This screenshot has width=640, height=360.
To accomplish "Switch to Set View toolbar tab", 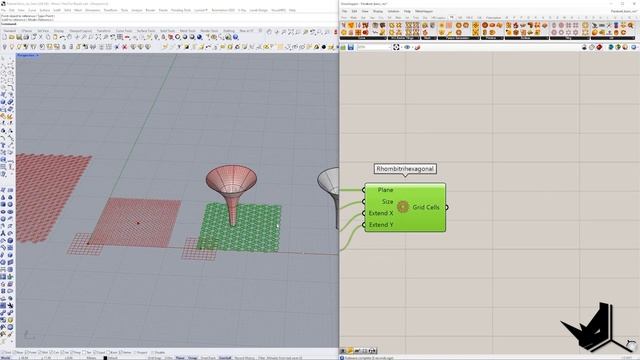I will tap(43, 31).
